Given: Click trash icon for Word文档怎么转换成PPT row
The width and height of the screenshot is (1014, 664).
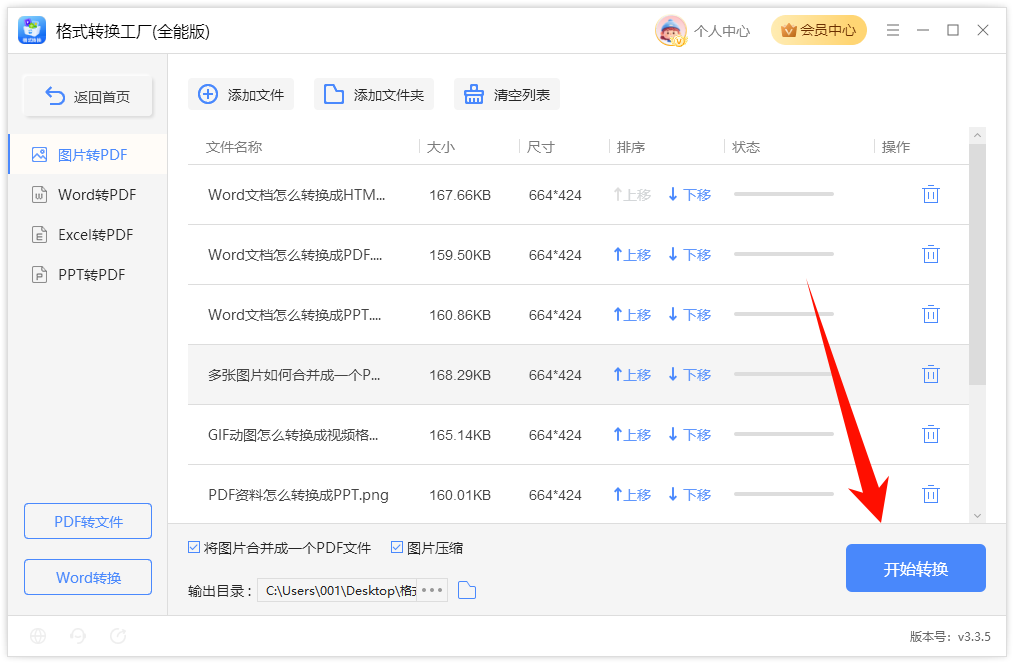Looking at the screenshot, I should pos(931,314).
